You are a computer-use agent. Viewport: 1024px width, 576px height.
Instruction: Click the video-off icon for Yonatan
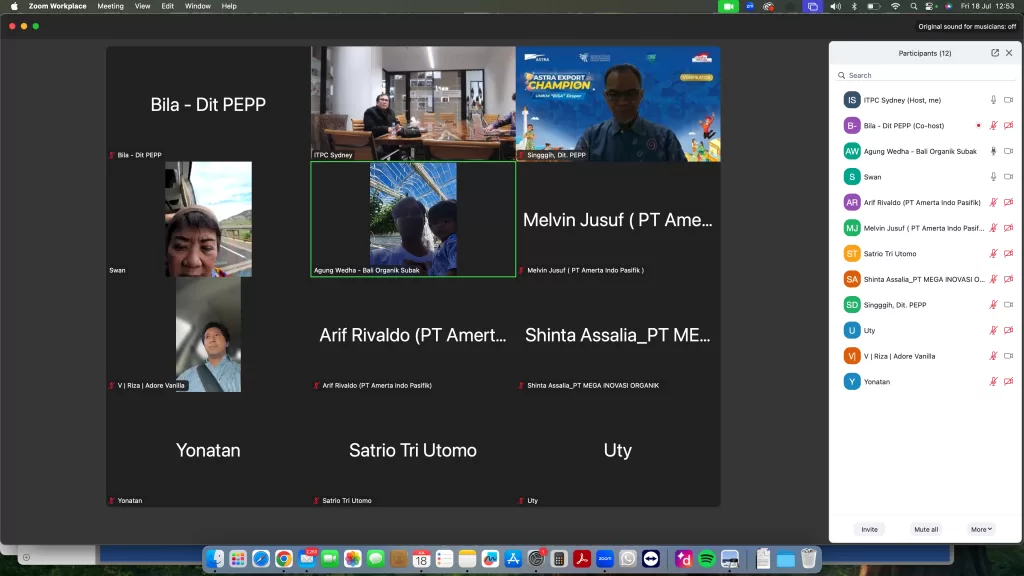point(1008,381)
